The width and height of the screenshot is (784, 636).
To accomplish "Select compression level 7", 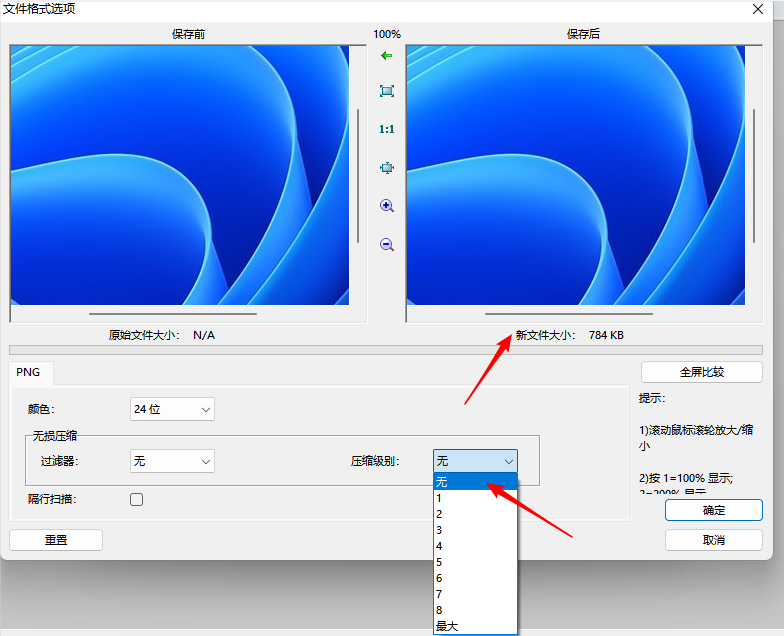I will tap(475, 594).
